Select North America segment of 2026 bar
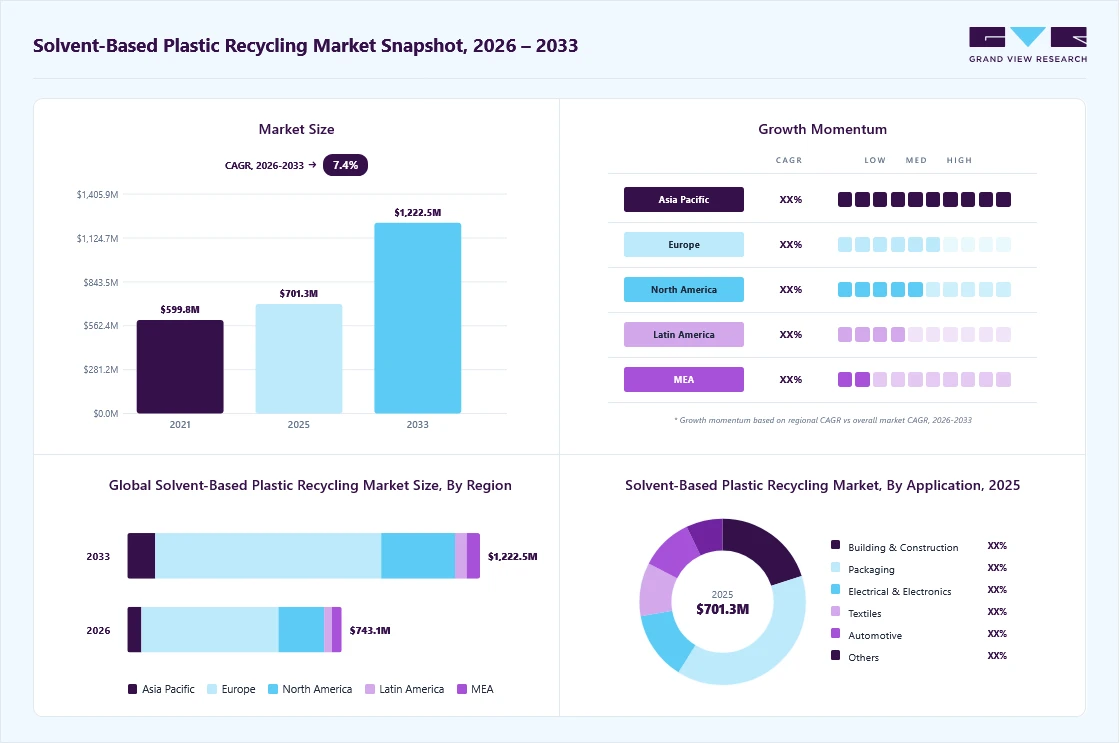Viewport: 1120px width, 743px height. pos(301,629)
